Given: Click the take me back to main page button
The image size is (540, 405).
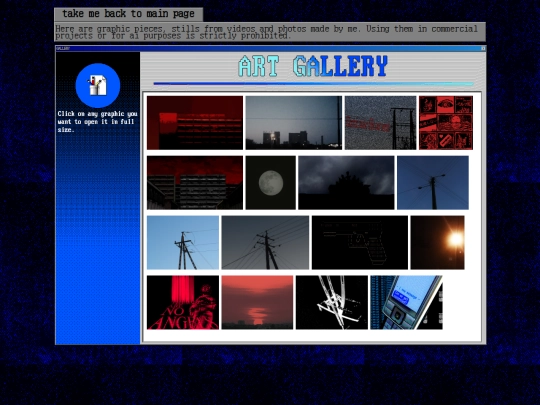Looking at the screenshot, I should pyautogui.click(x=128, y=14).
